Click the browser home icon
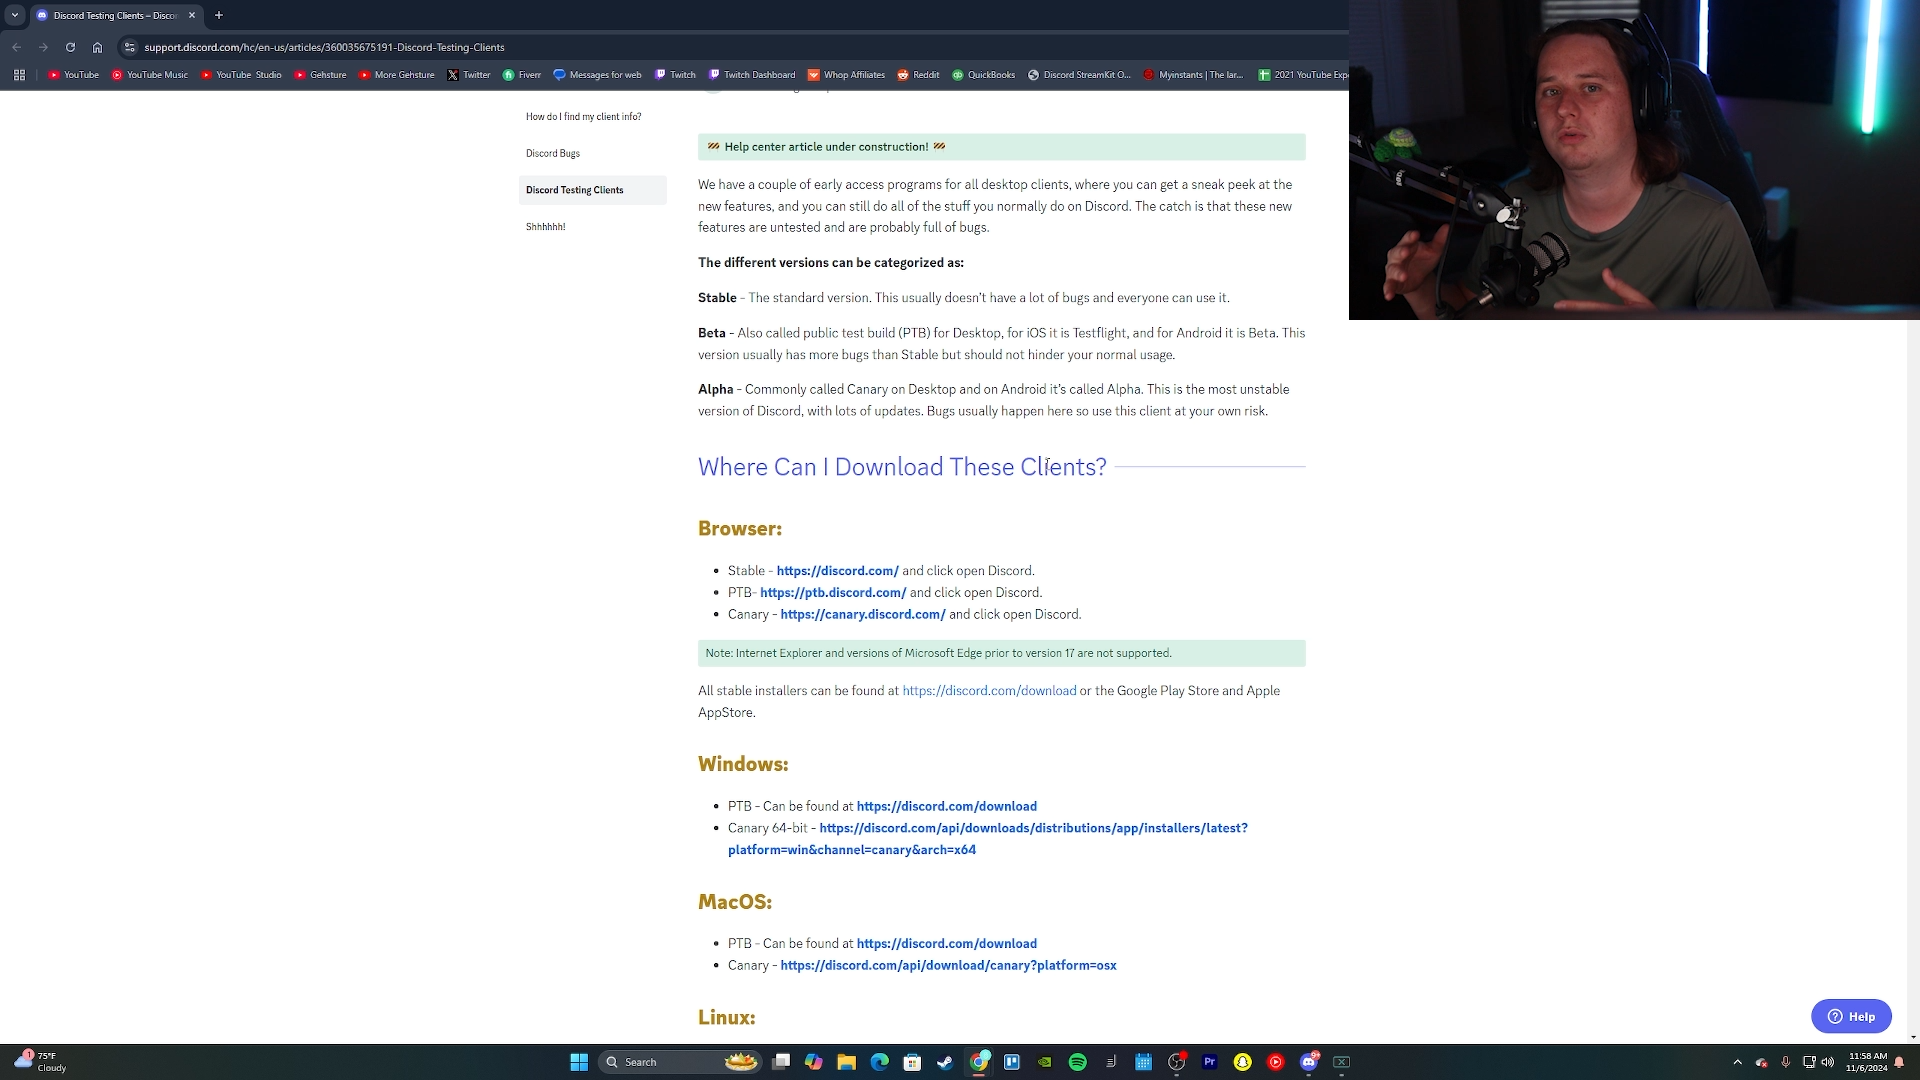Image resolution: width=1920 pixels, height=1080 pixels. click(x=97, y=47)
